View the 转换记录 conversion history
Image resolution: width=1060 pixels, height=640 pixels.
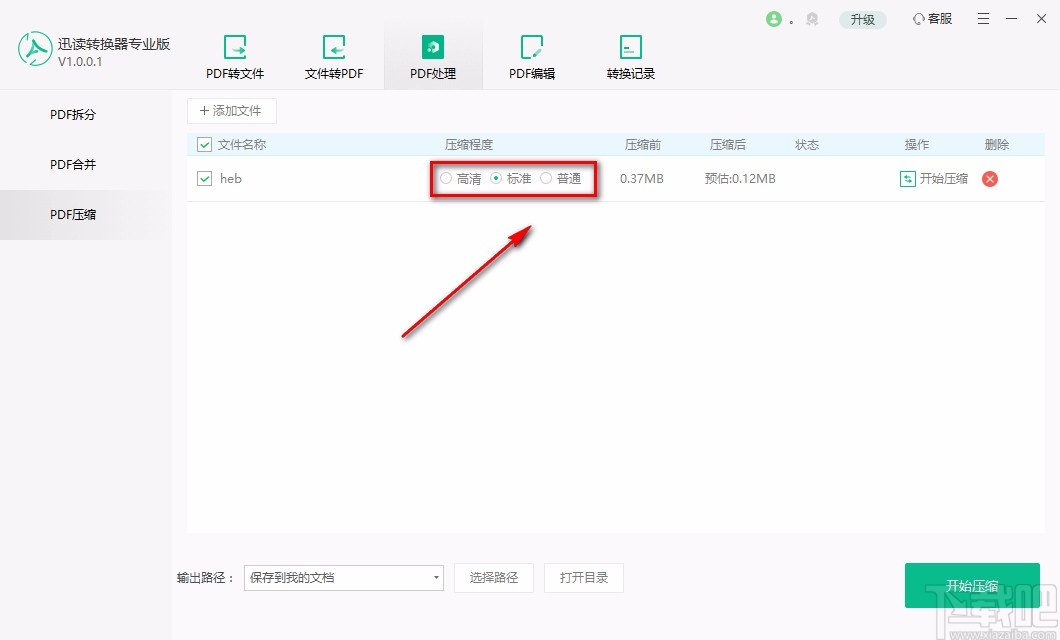pyautogui.click(x=630, y=55)
